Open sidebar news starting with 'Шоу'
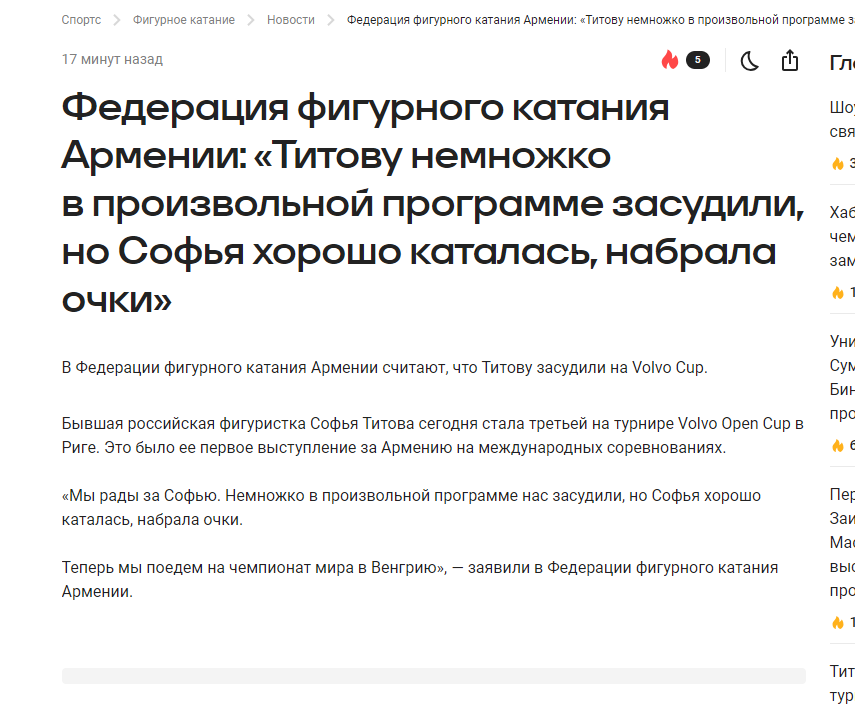Image resolution: width=855 pixels, height=710 pixels. (x=842, y=119)
